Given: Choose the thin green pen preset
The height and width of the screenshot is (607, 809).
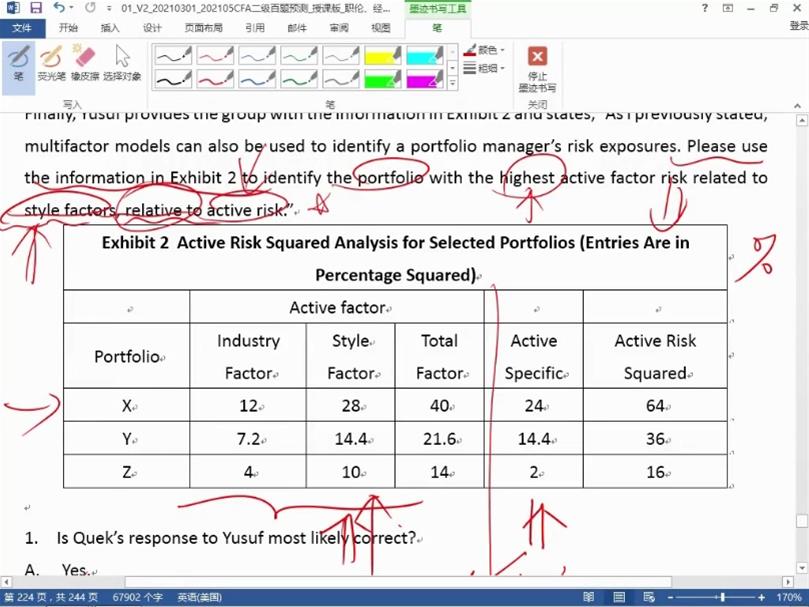Looking at the screenshot, I should coord(299,55).
